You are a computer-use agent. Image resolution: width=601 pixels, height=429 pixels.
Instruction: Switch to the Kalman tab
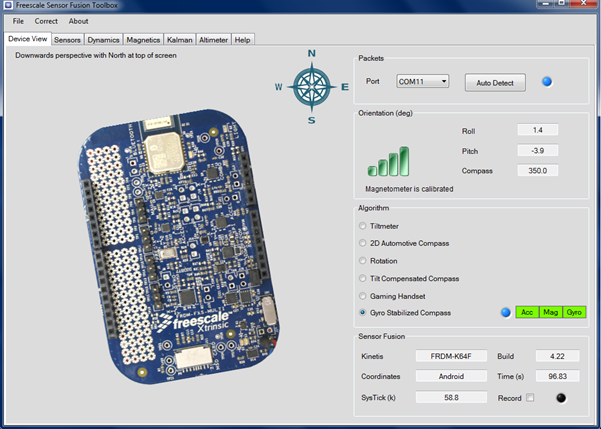179,40
